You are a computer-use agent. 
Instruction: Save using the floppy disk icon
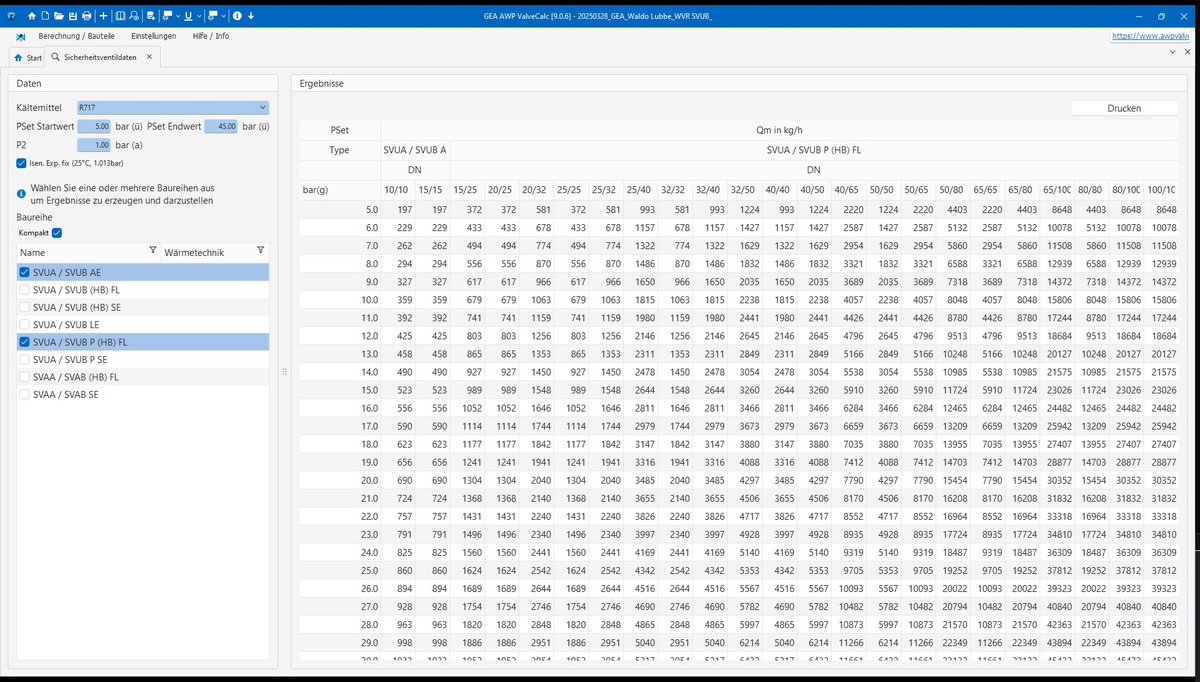point(73,16)
